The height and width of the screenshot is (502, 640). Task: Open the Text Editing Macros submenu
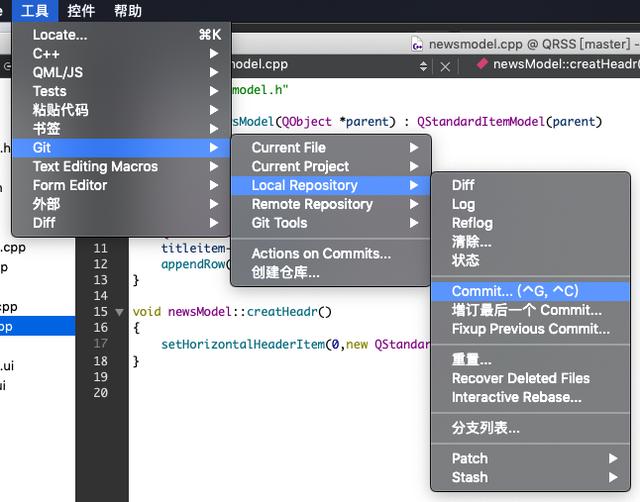point(122,167)
